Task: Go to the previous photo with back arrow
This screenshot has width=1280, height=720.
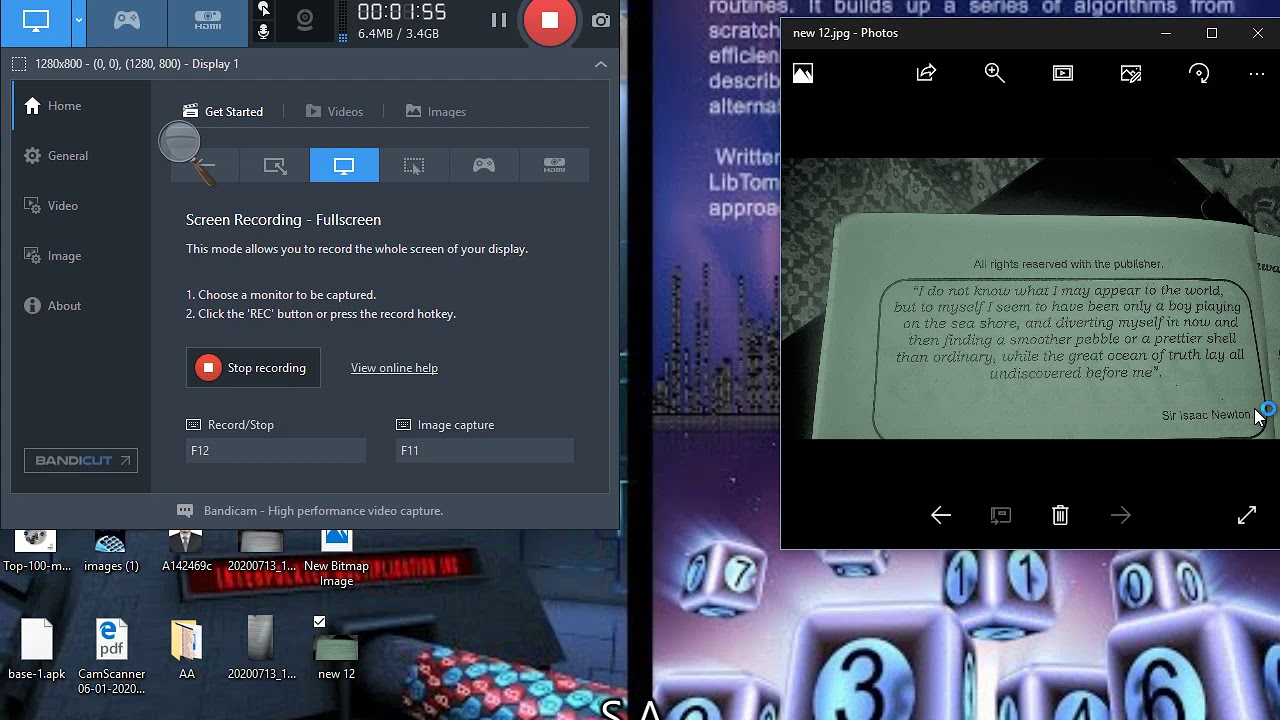Action: coord(940,515)
